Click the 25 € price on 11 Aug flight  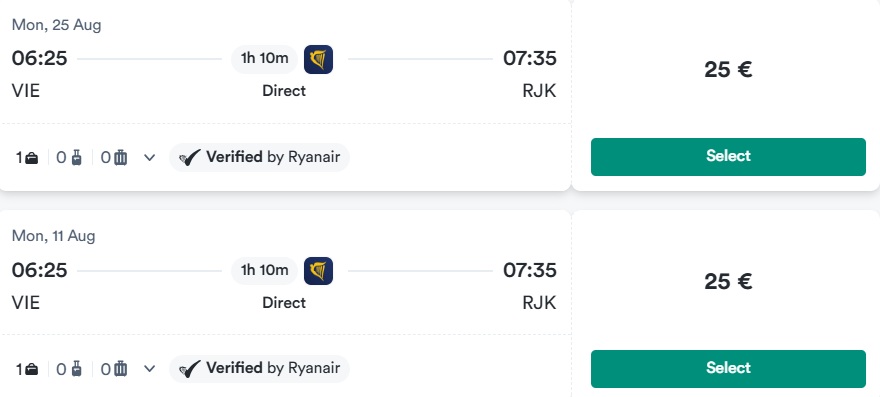[728, 281]
